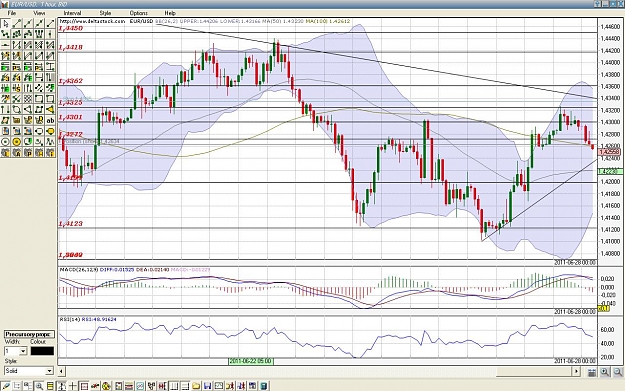
Task: Click the chart scrollbar left arrow
Action: (x=61, y=371)
